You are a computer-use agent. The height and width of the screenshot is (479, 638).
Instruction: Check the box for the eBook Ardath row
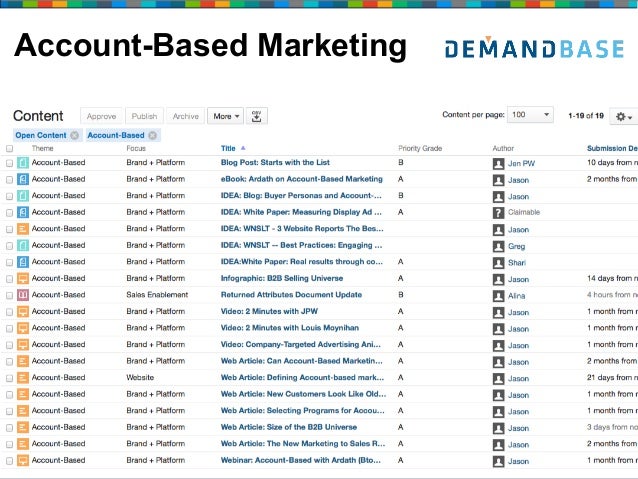coord(9,179)
